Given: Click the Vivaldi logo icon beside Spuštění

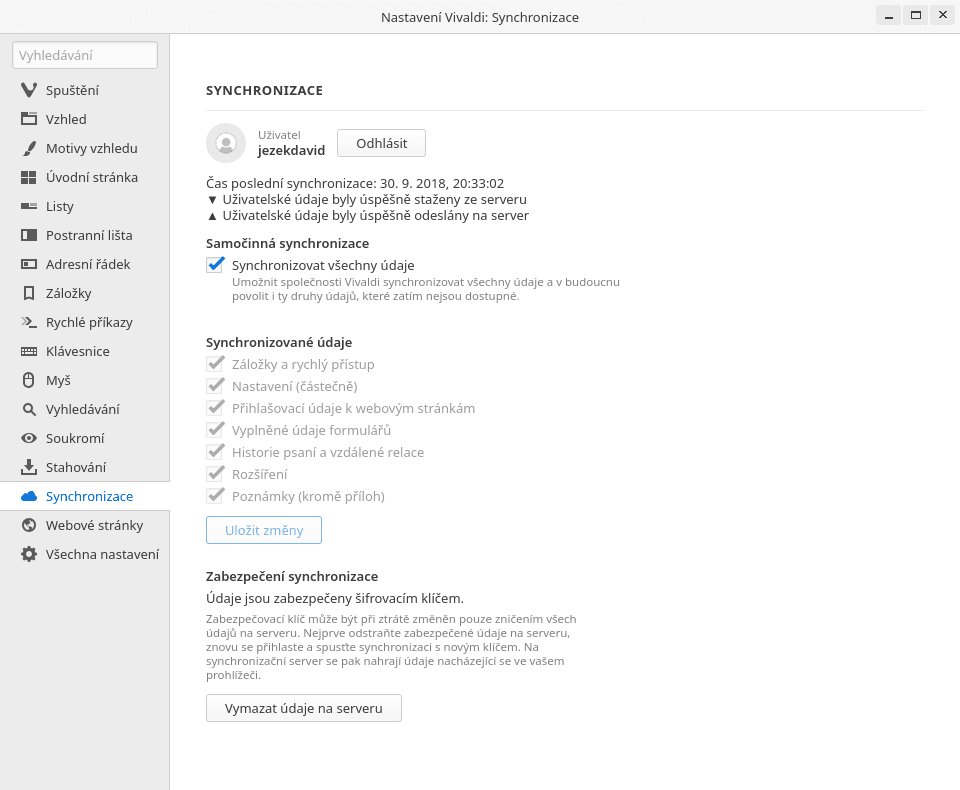Looking at the screenshot, I should point(29,90).
